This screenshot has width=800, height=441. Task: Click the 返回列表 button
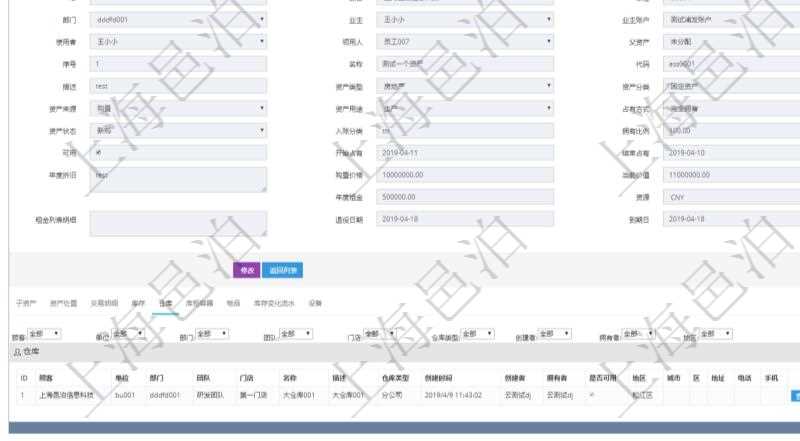pyautogui.click(x=285, y=269)
